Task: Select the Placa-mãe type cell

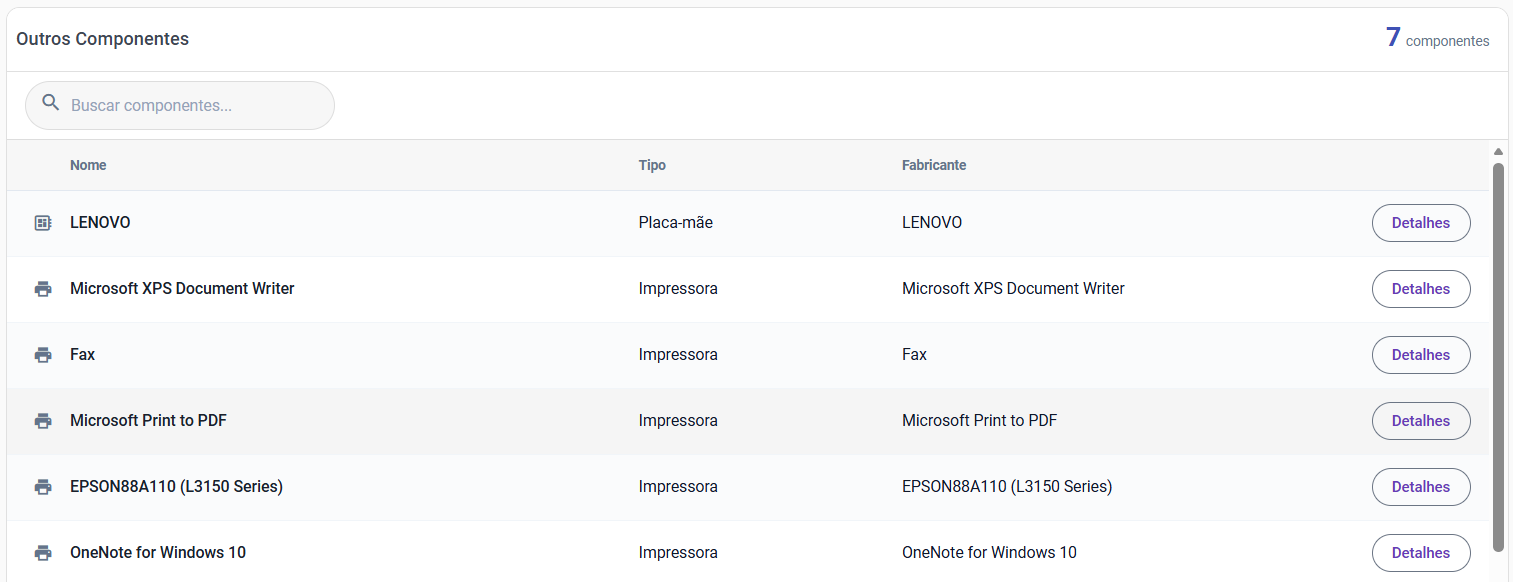Action: click(x=676, y=223)
